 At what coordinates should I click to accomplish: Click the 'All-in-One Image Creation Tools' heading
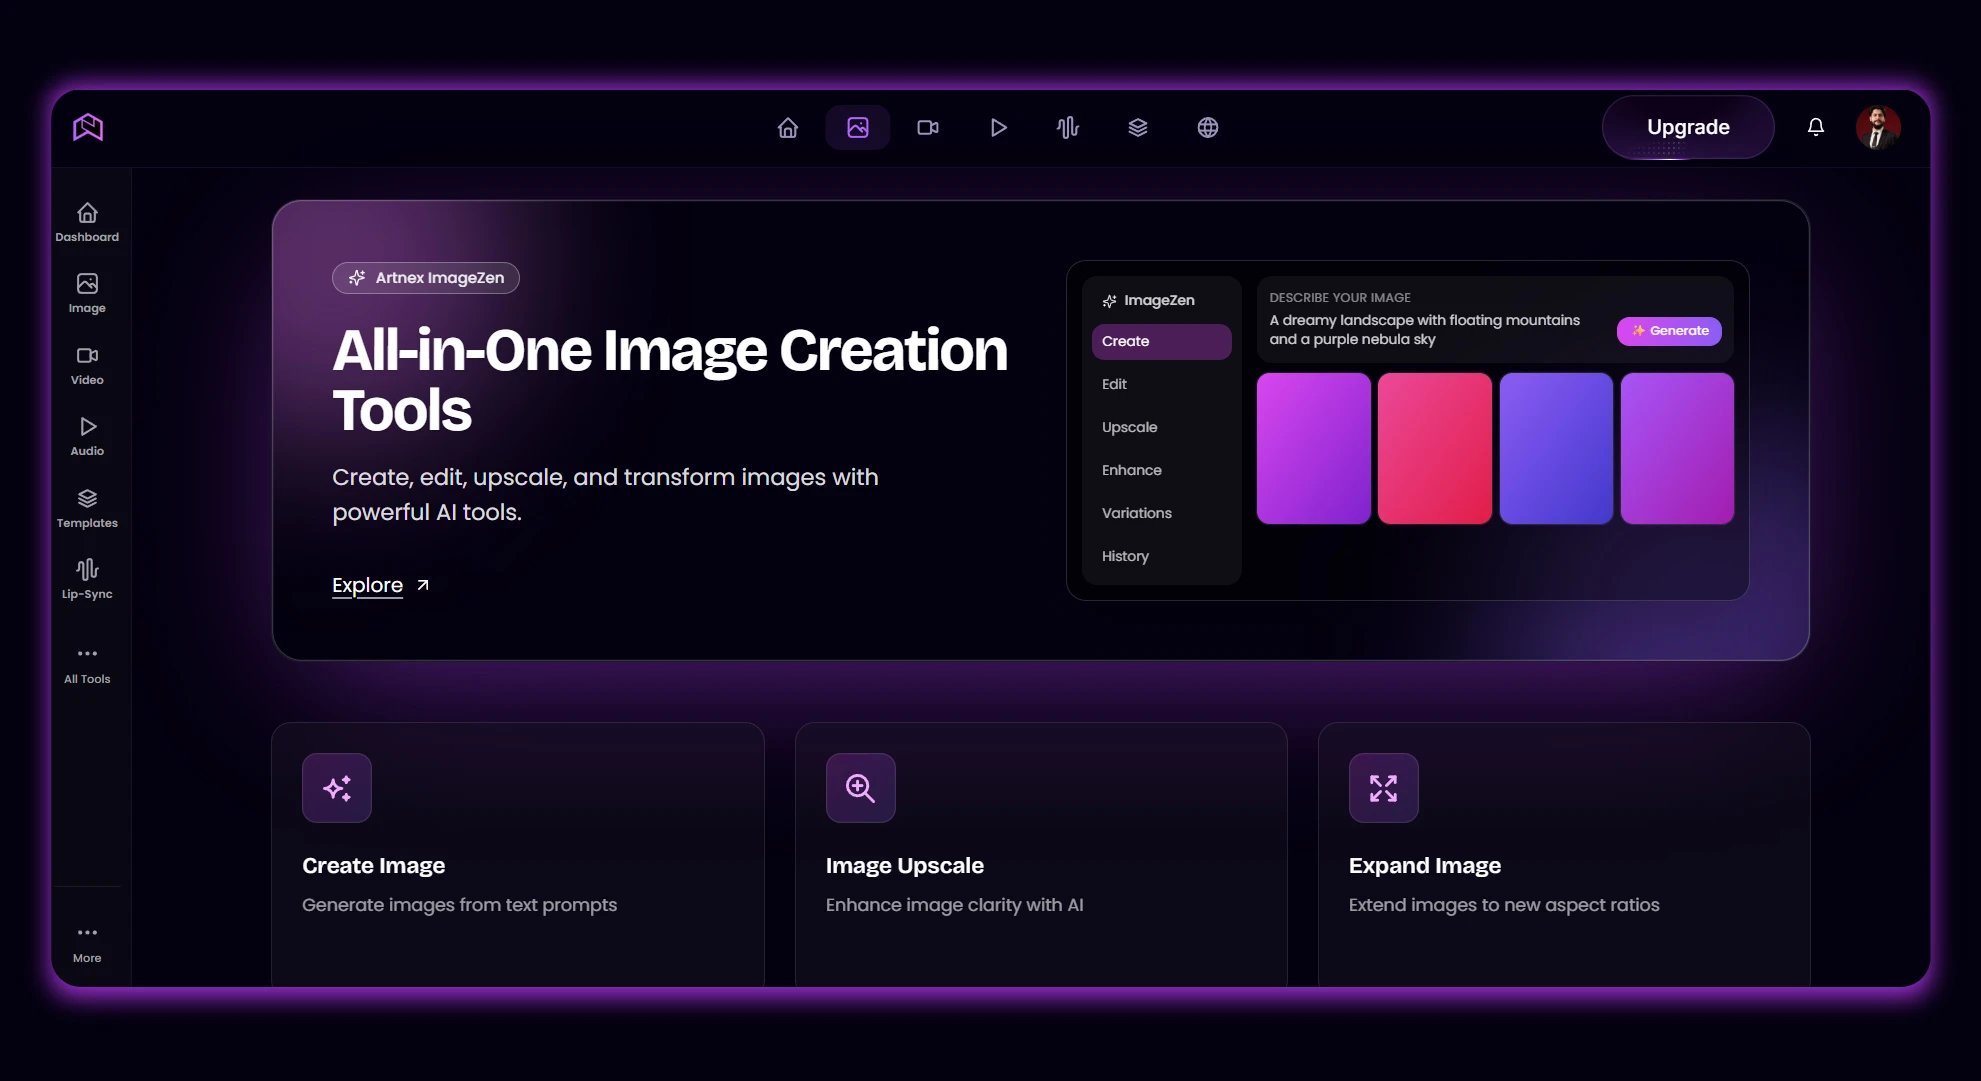point(670,380)
